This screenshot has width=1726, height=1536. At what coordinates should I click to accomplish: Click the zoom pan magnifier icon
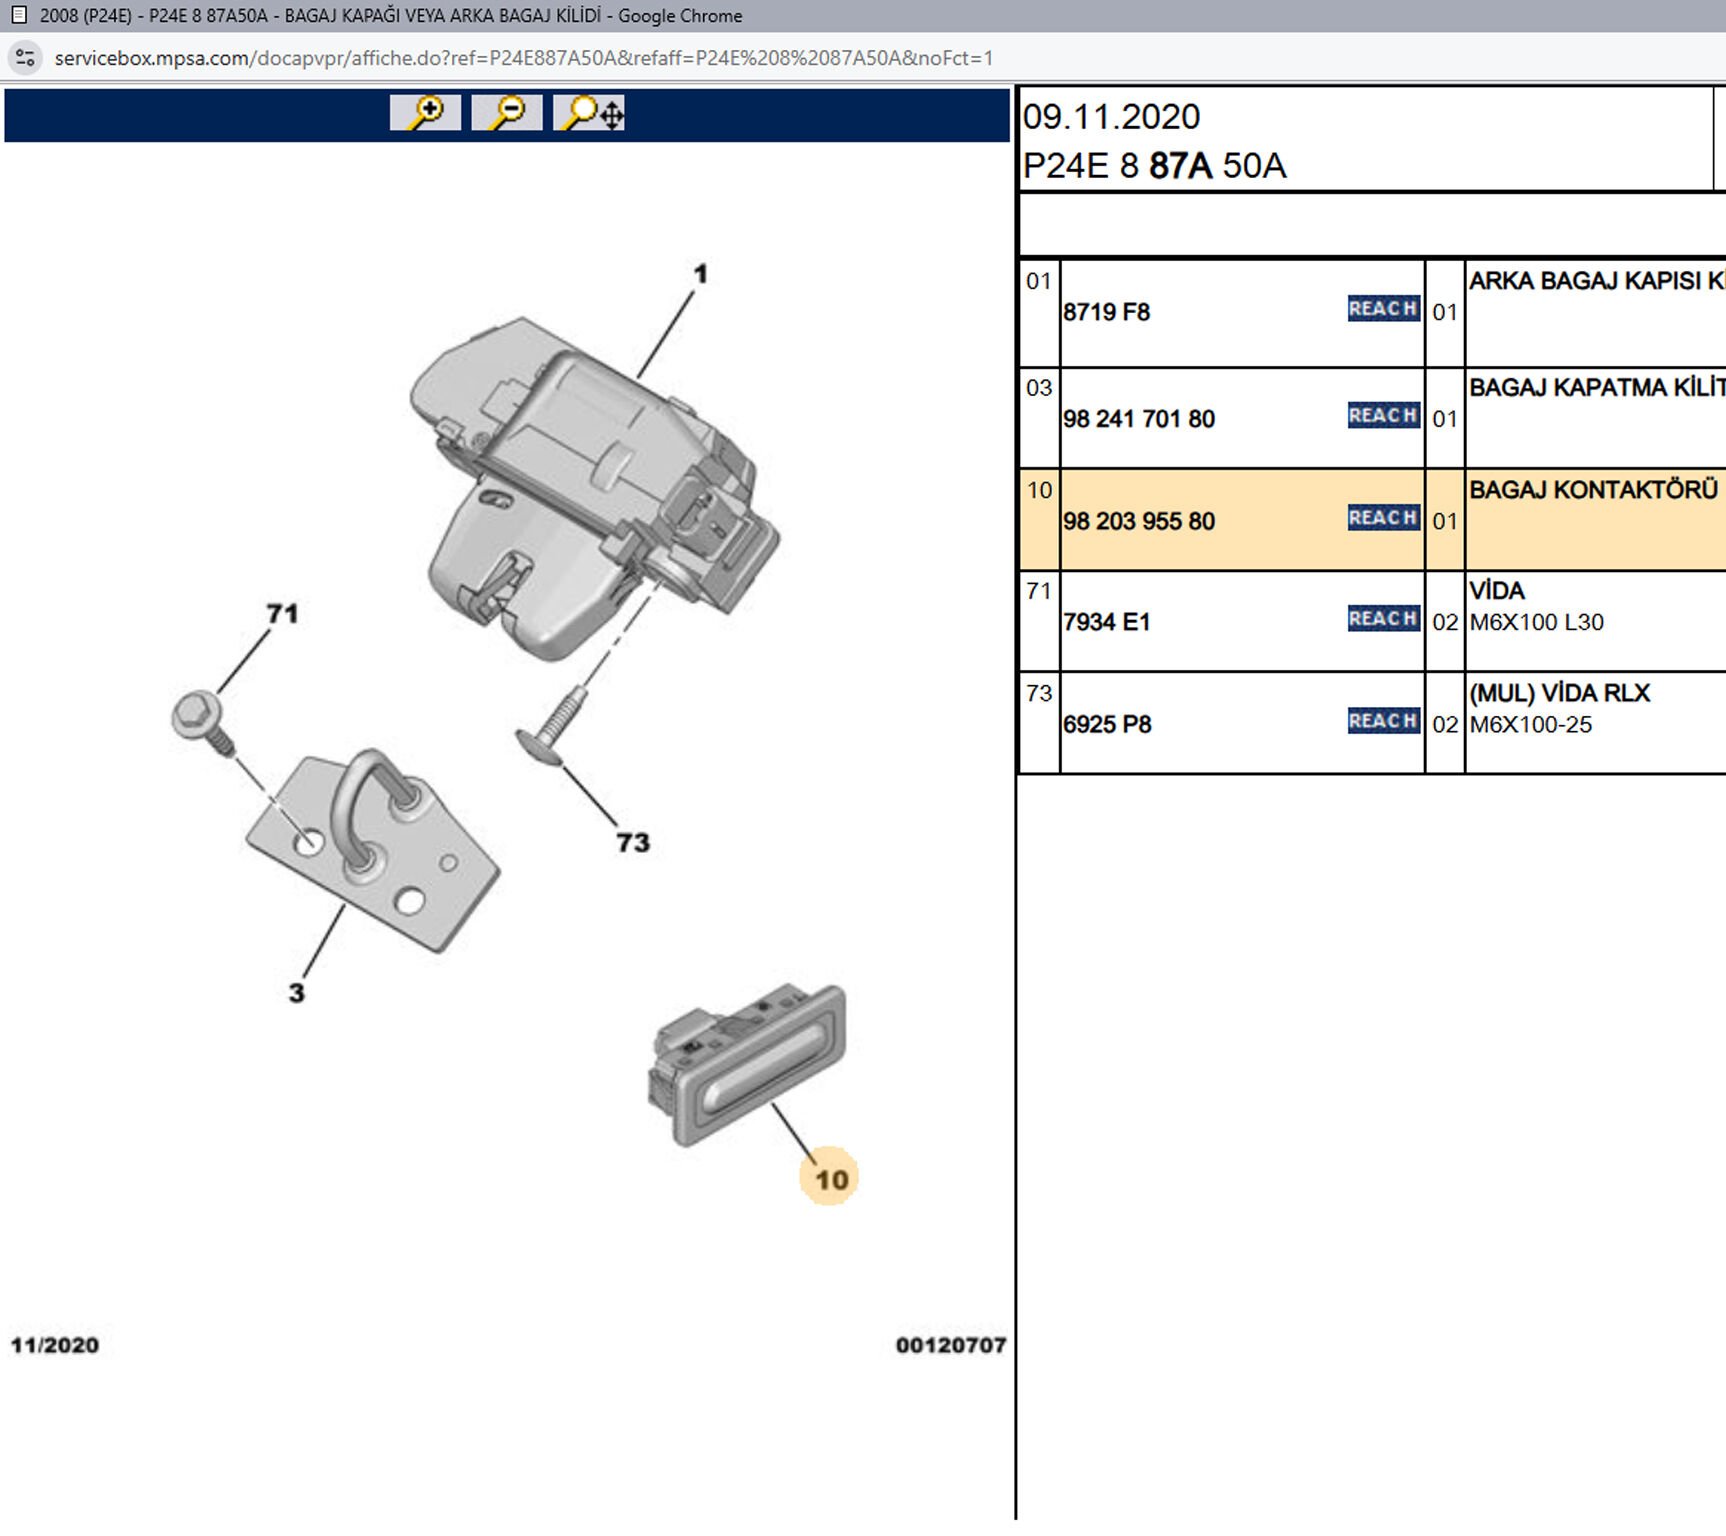tap(590, 113)
